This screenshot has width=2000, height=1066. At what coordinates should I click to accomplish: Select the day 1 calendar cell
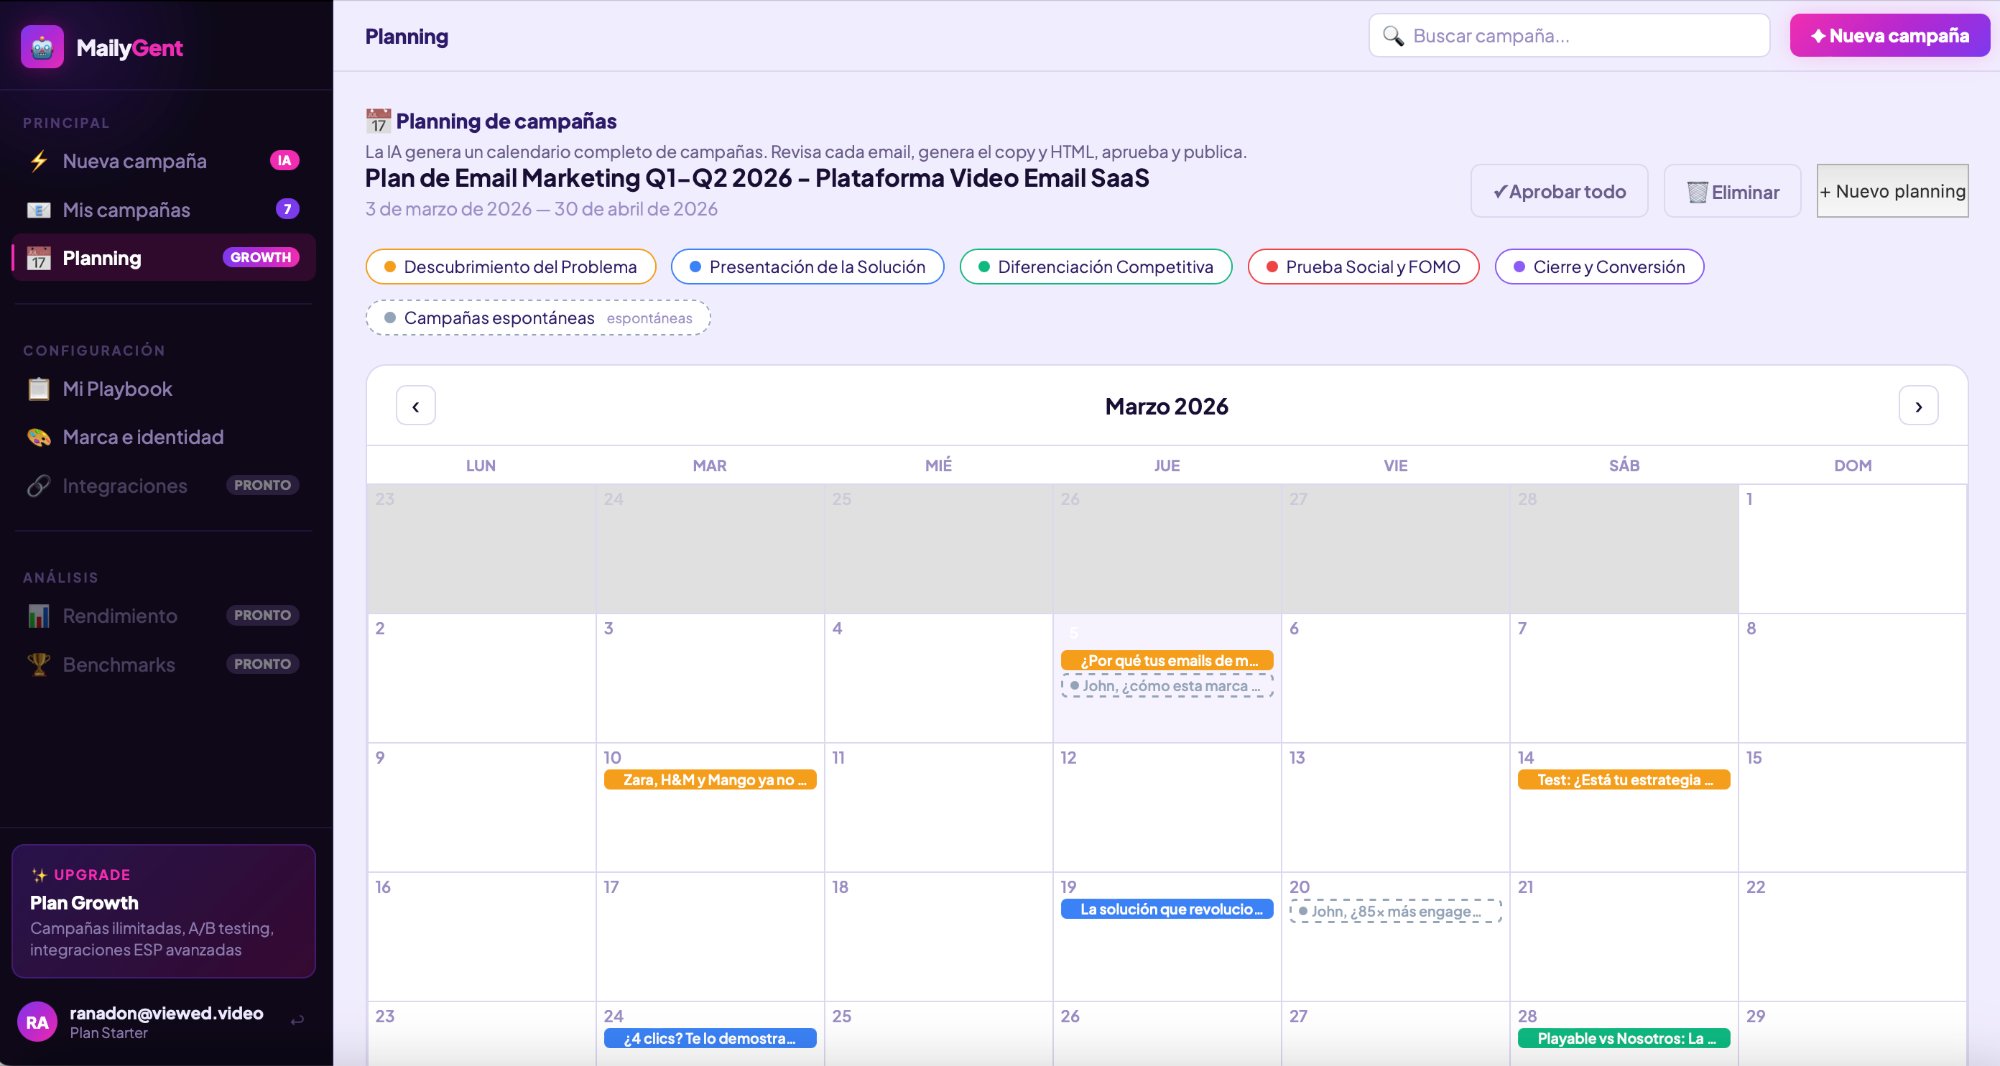click(1852, 549)
